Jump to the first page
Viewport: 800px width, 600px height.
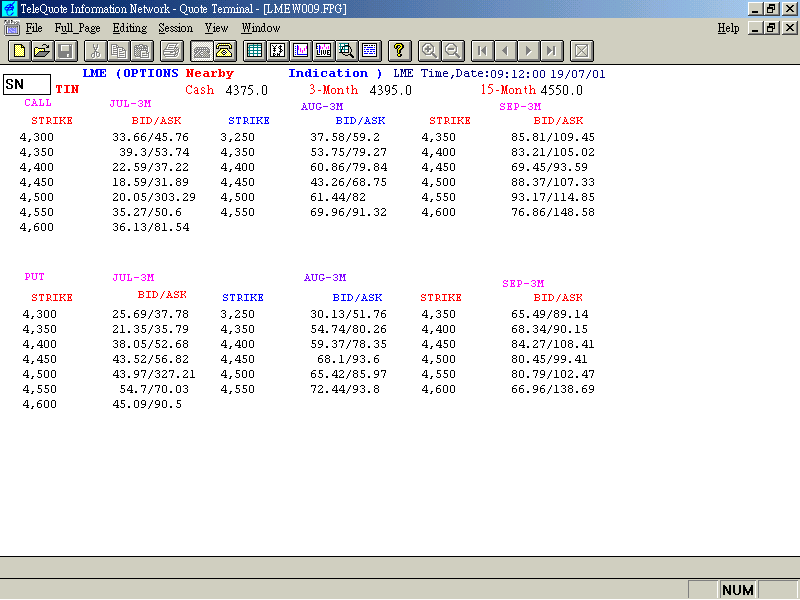coord(482,51)
